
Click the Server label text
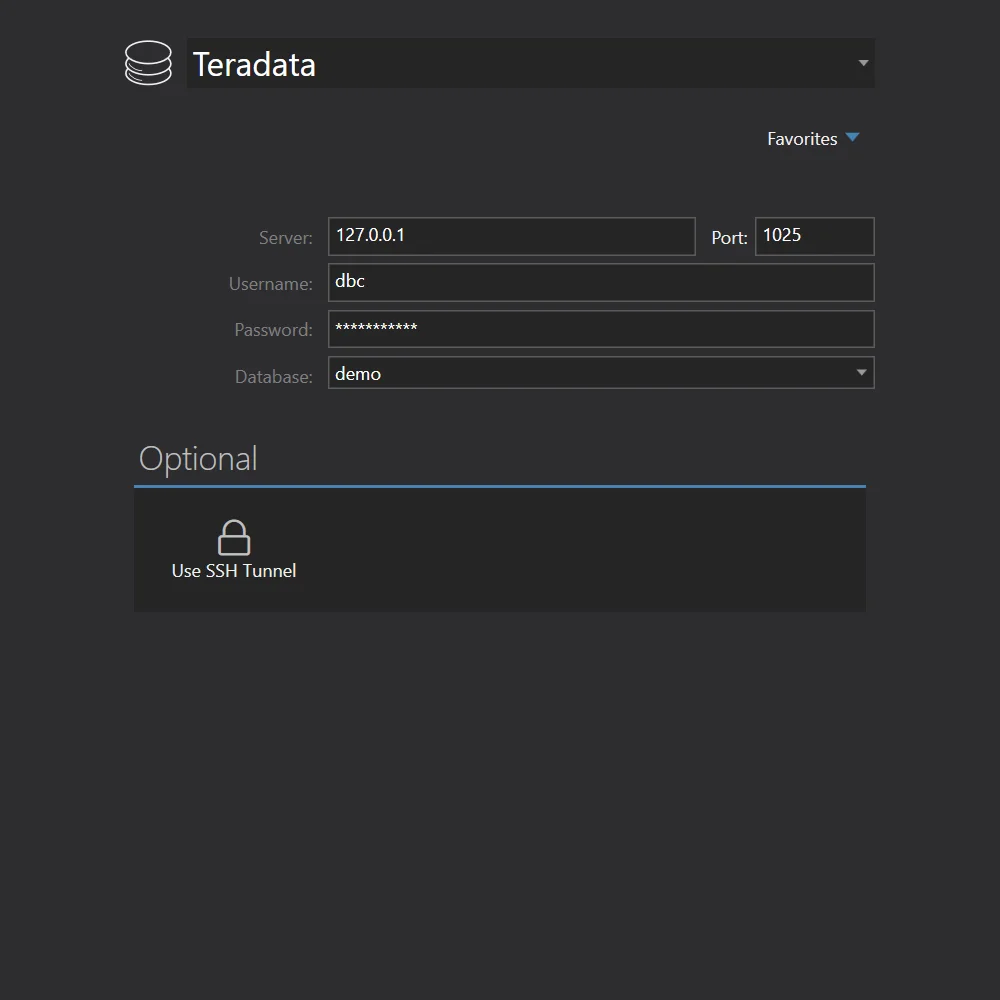pos(285,237)
